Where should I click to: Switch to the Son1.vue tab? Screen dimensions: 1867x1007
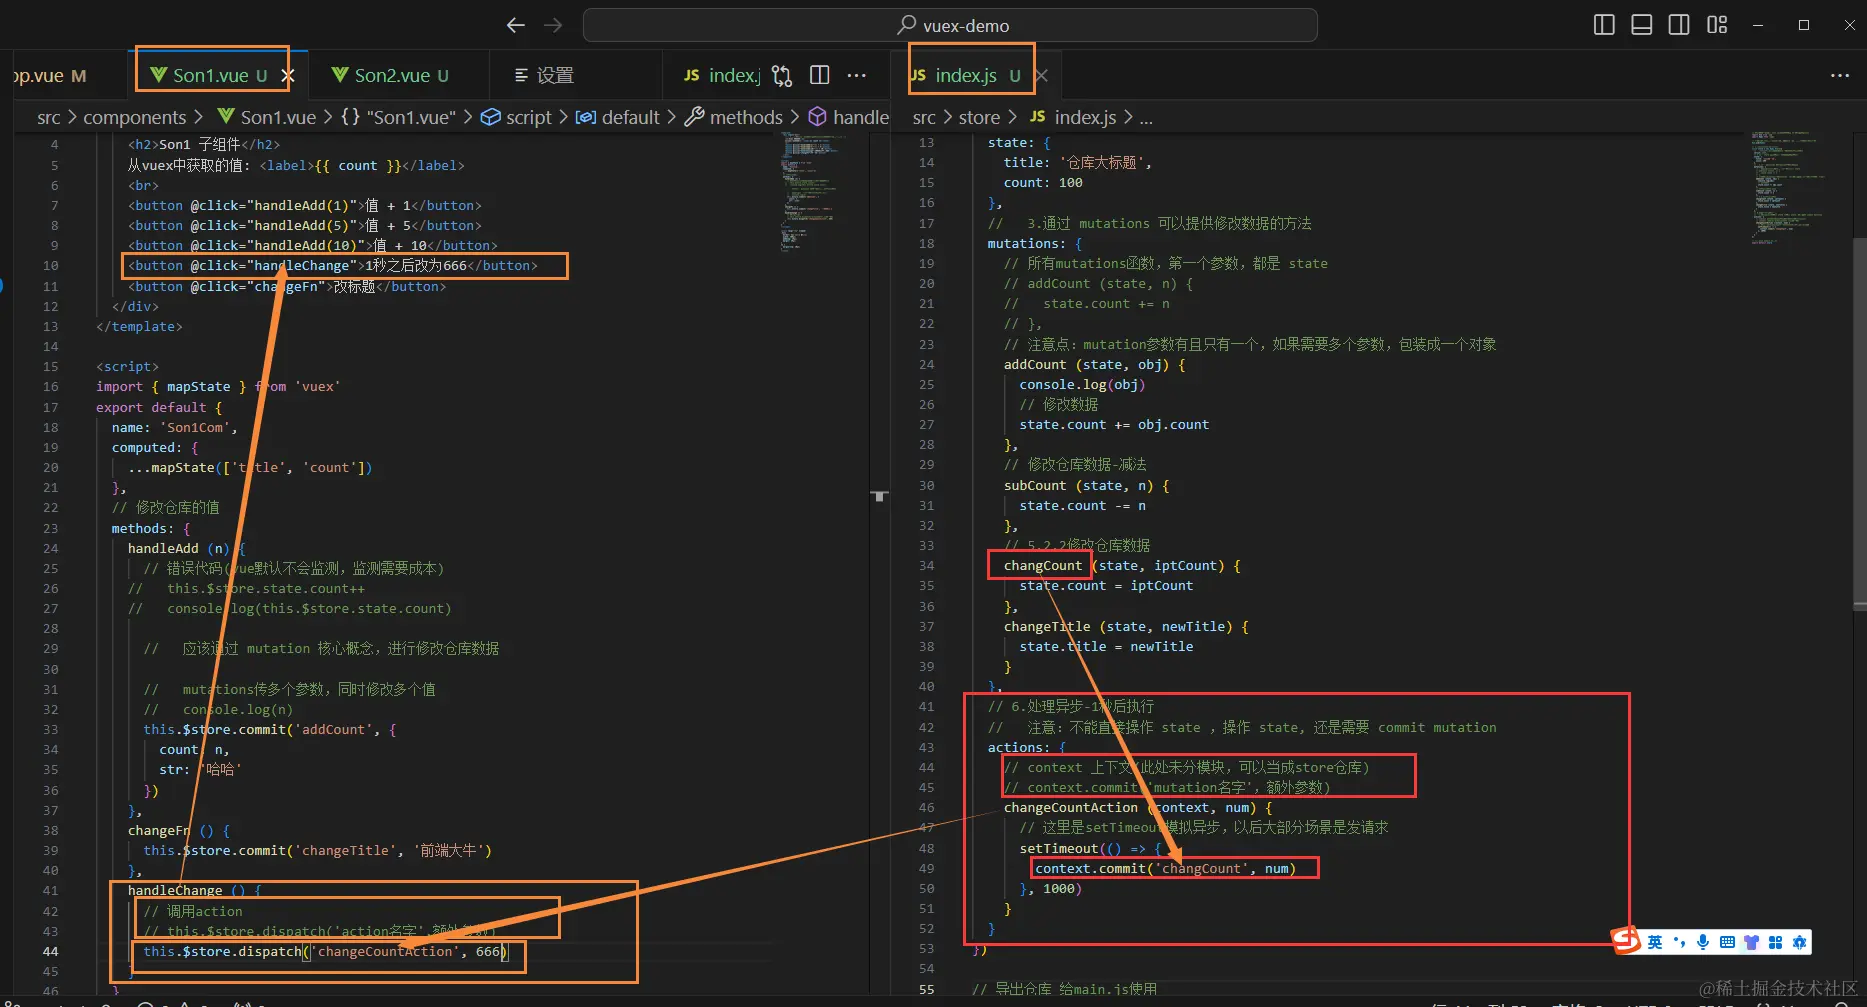point(210,75)
